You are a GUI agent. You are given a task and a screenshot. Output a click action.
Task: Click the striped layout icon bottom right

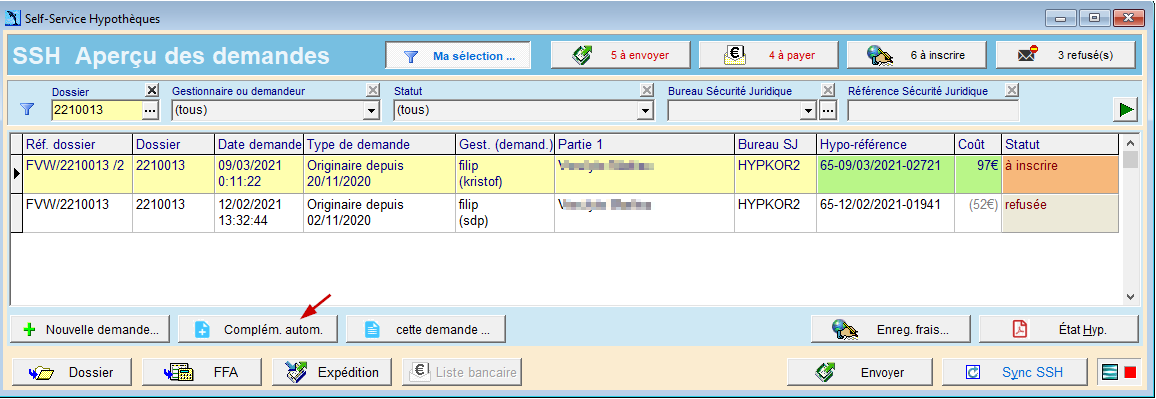point(1110,372)
